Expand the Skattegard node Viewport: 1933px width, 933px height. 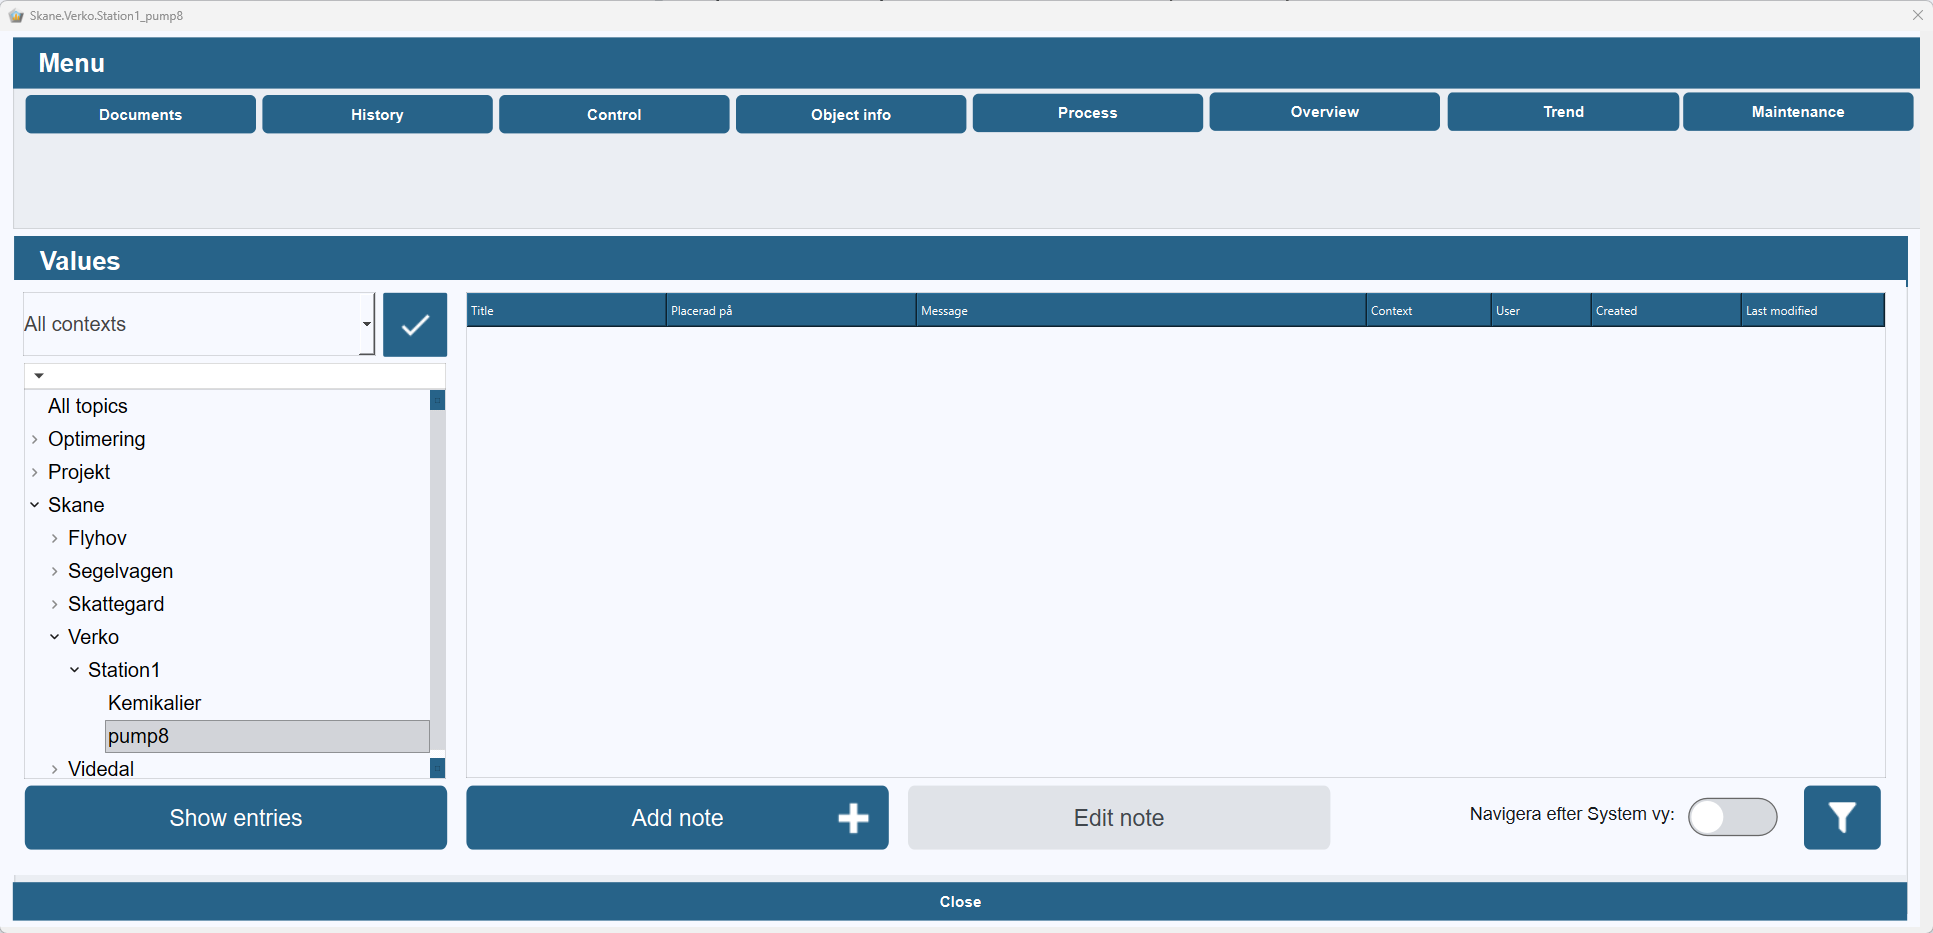[55, 604]
